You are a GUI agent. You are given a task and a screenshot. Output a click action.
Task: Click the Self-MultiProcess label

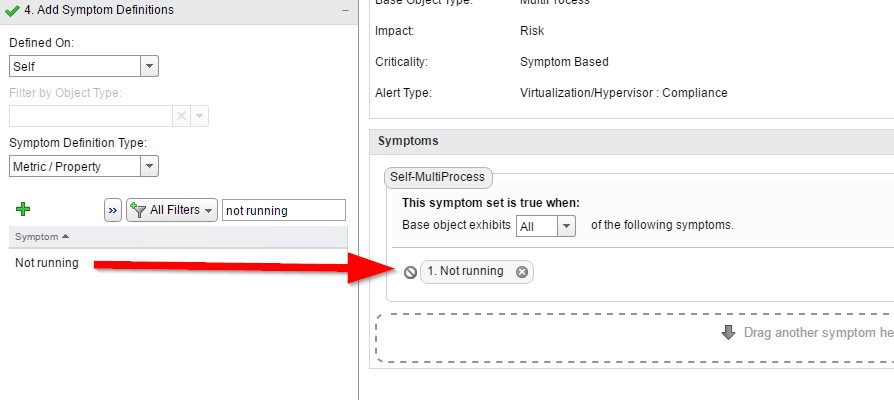click(438, 177)
